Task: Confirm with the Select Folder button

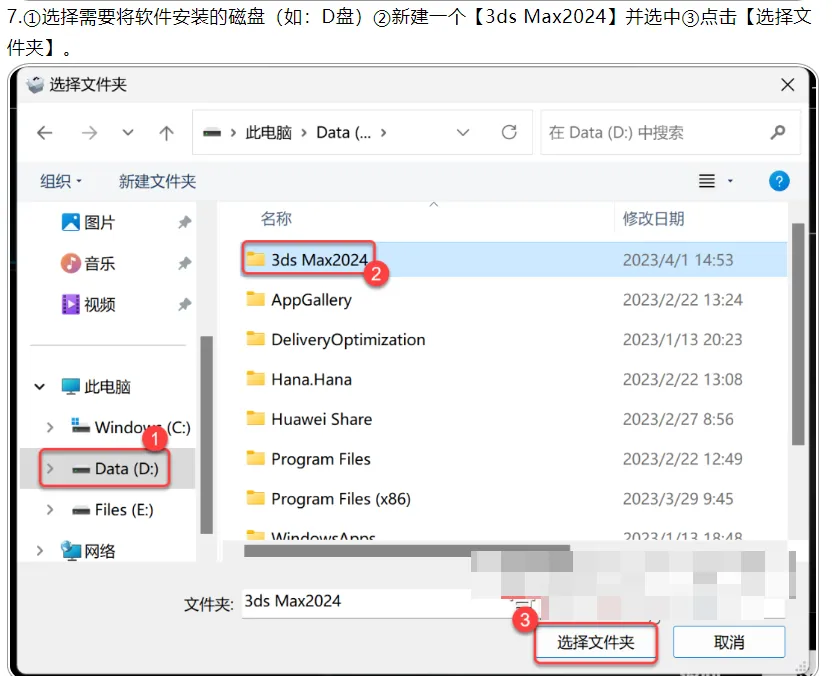Action: tap(595, 643)
